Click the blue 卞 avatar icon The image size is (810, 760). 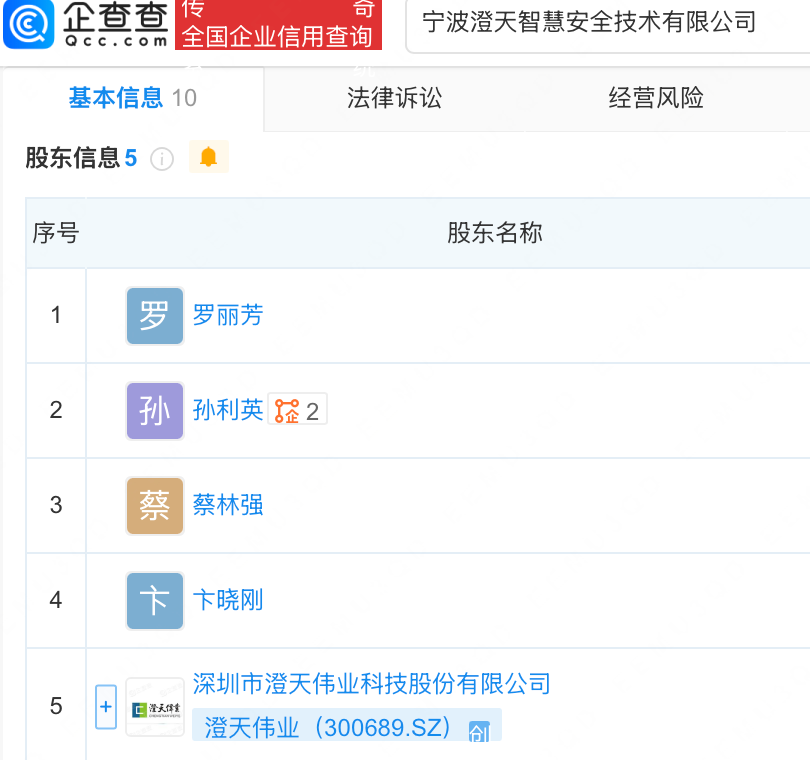click(x=155, y=601)
